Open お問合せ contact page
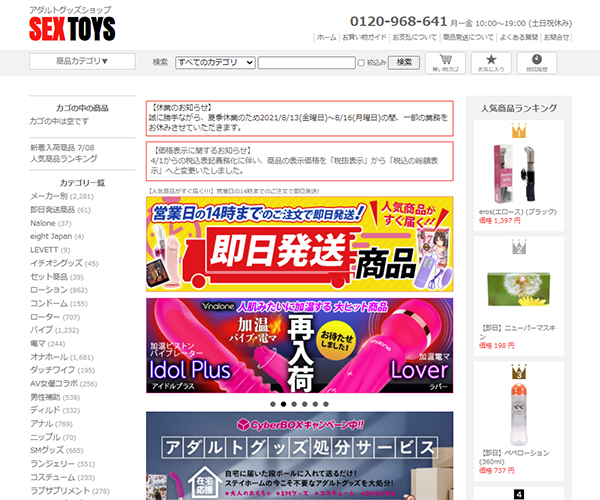 (x=556, y=37)
